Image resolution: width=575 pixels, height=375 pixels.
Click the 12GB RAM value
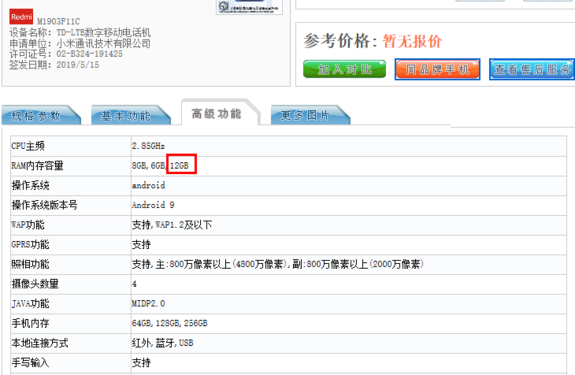pos(179,166)
